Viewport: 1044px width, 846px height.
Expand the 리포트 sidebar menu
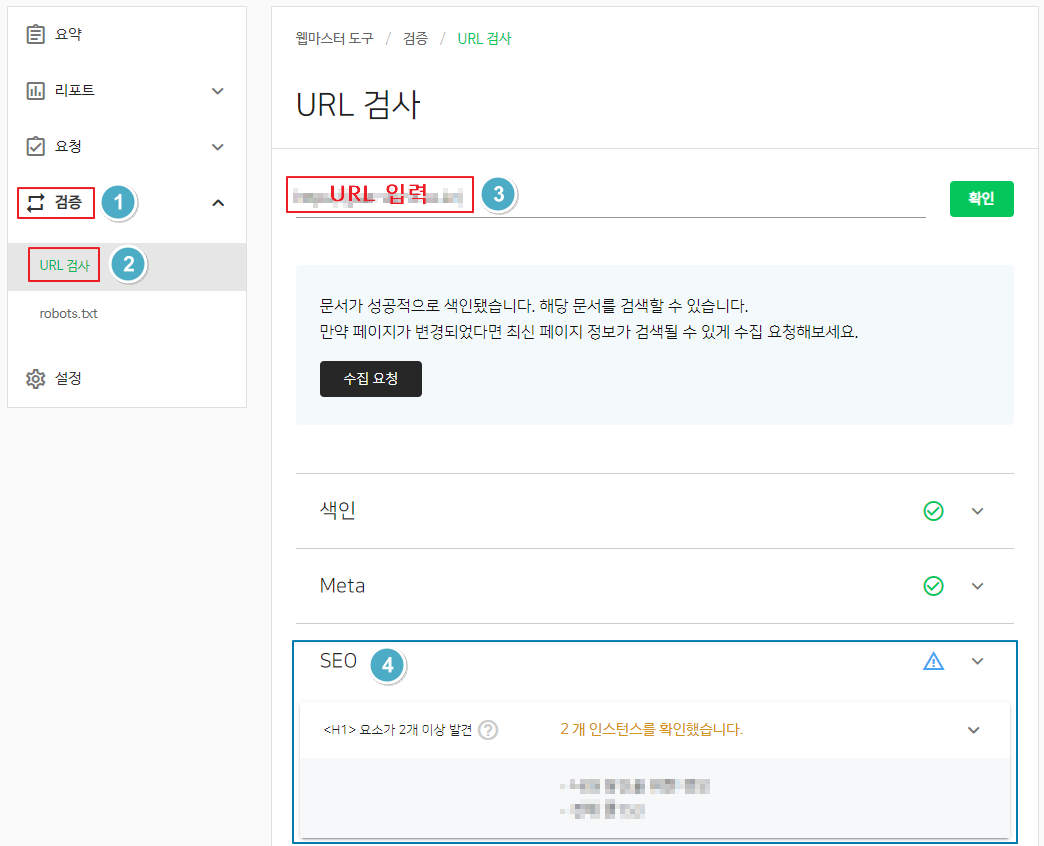coord(217,90)
